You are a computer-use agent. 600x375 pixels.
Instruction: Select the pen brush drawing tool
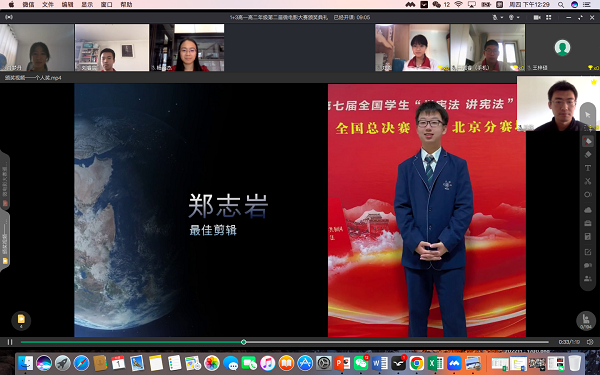[588, 141]
